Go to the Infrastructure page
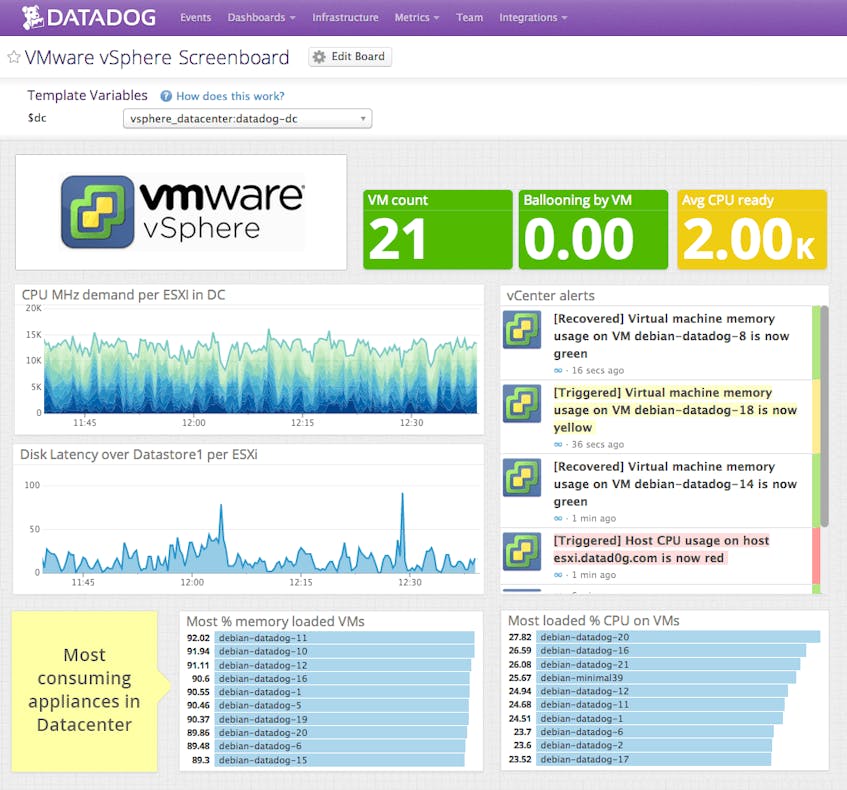The height and width of the screenshot is (790, 847). (x=345, y=17)
